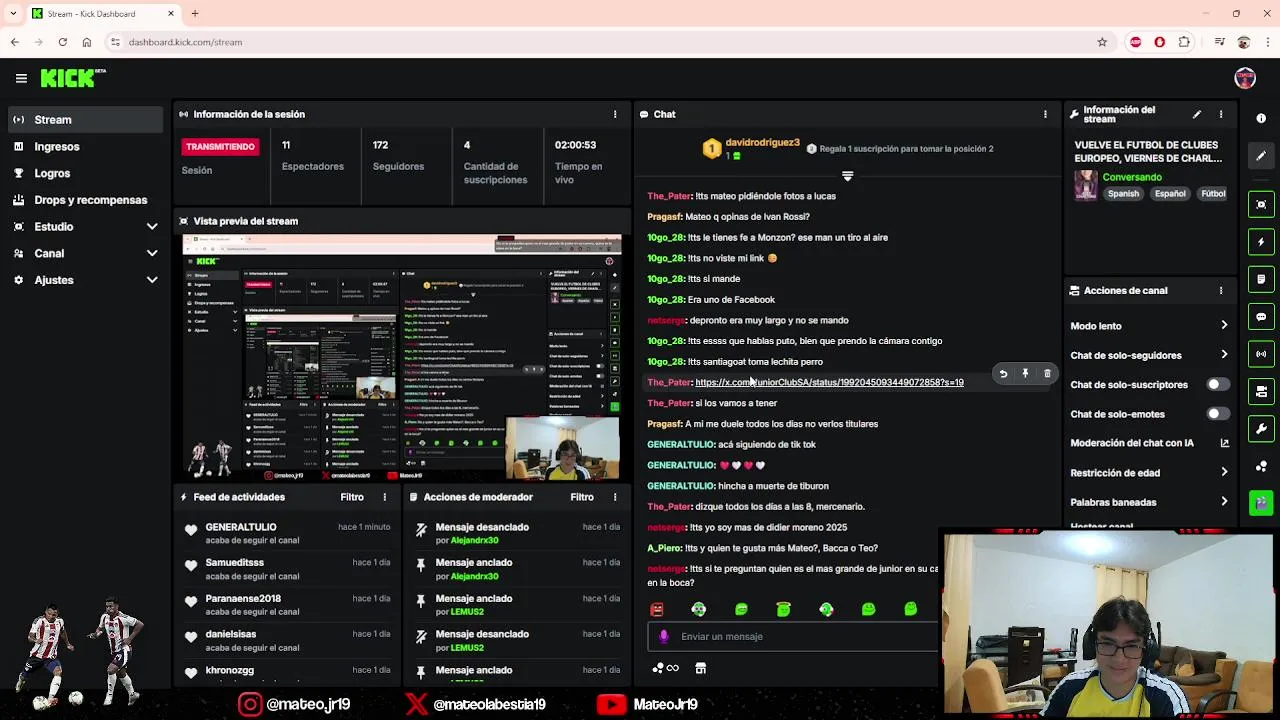Open Información del stream options menu

pos(1221,115)
